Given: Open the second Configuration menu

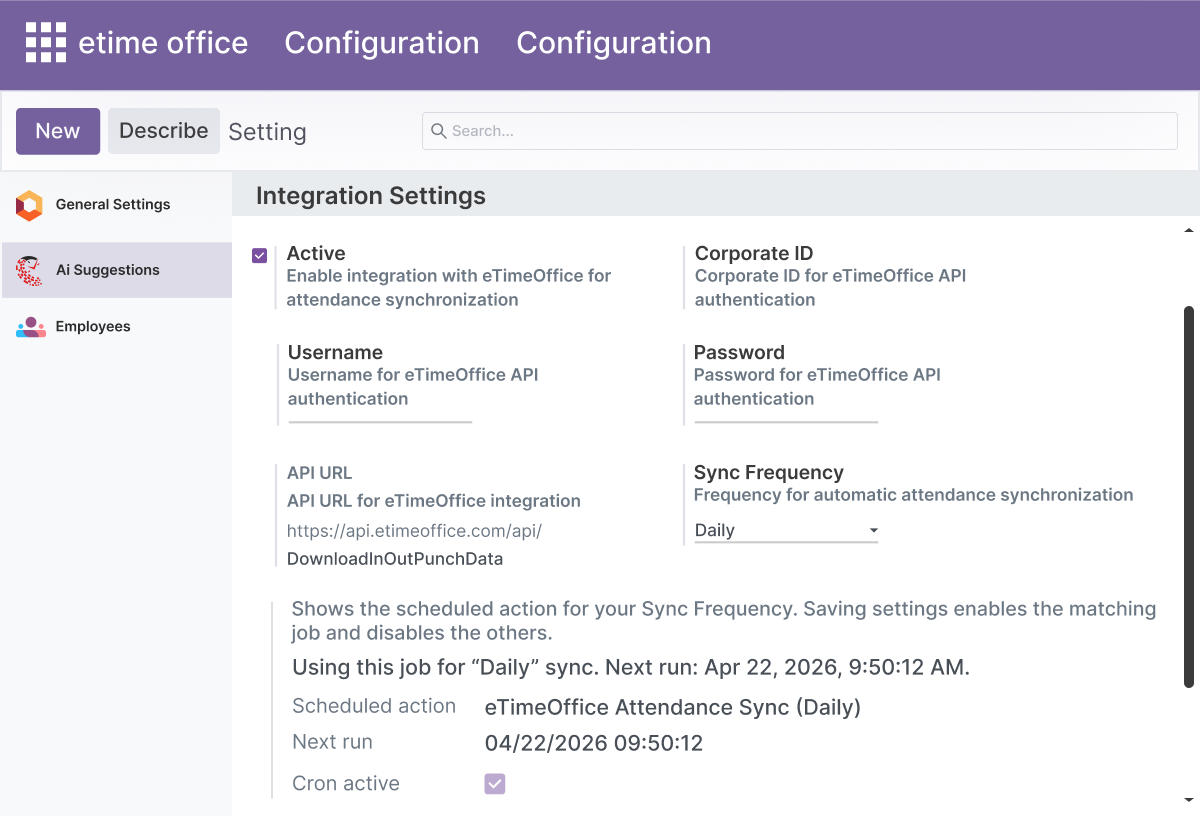Looking at the screenshot, I should [x=614, y=43].
